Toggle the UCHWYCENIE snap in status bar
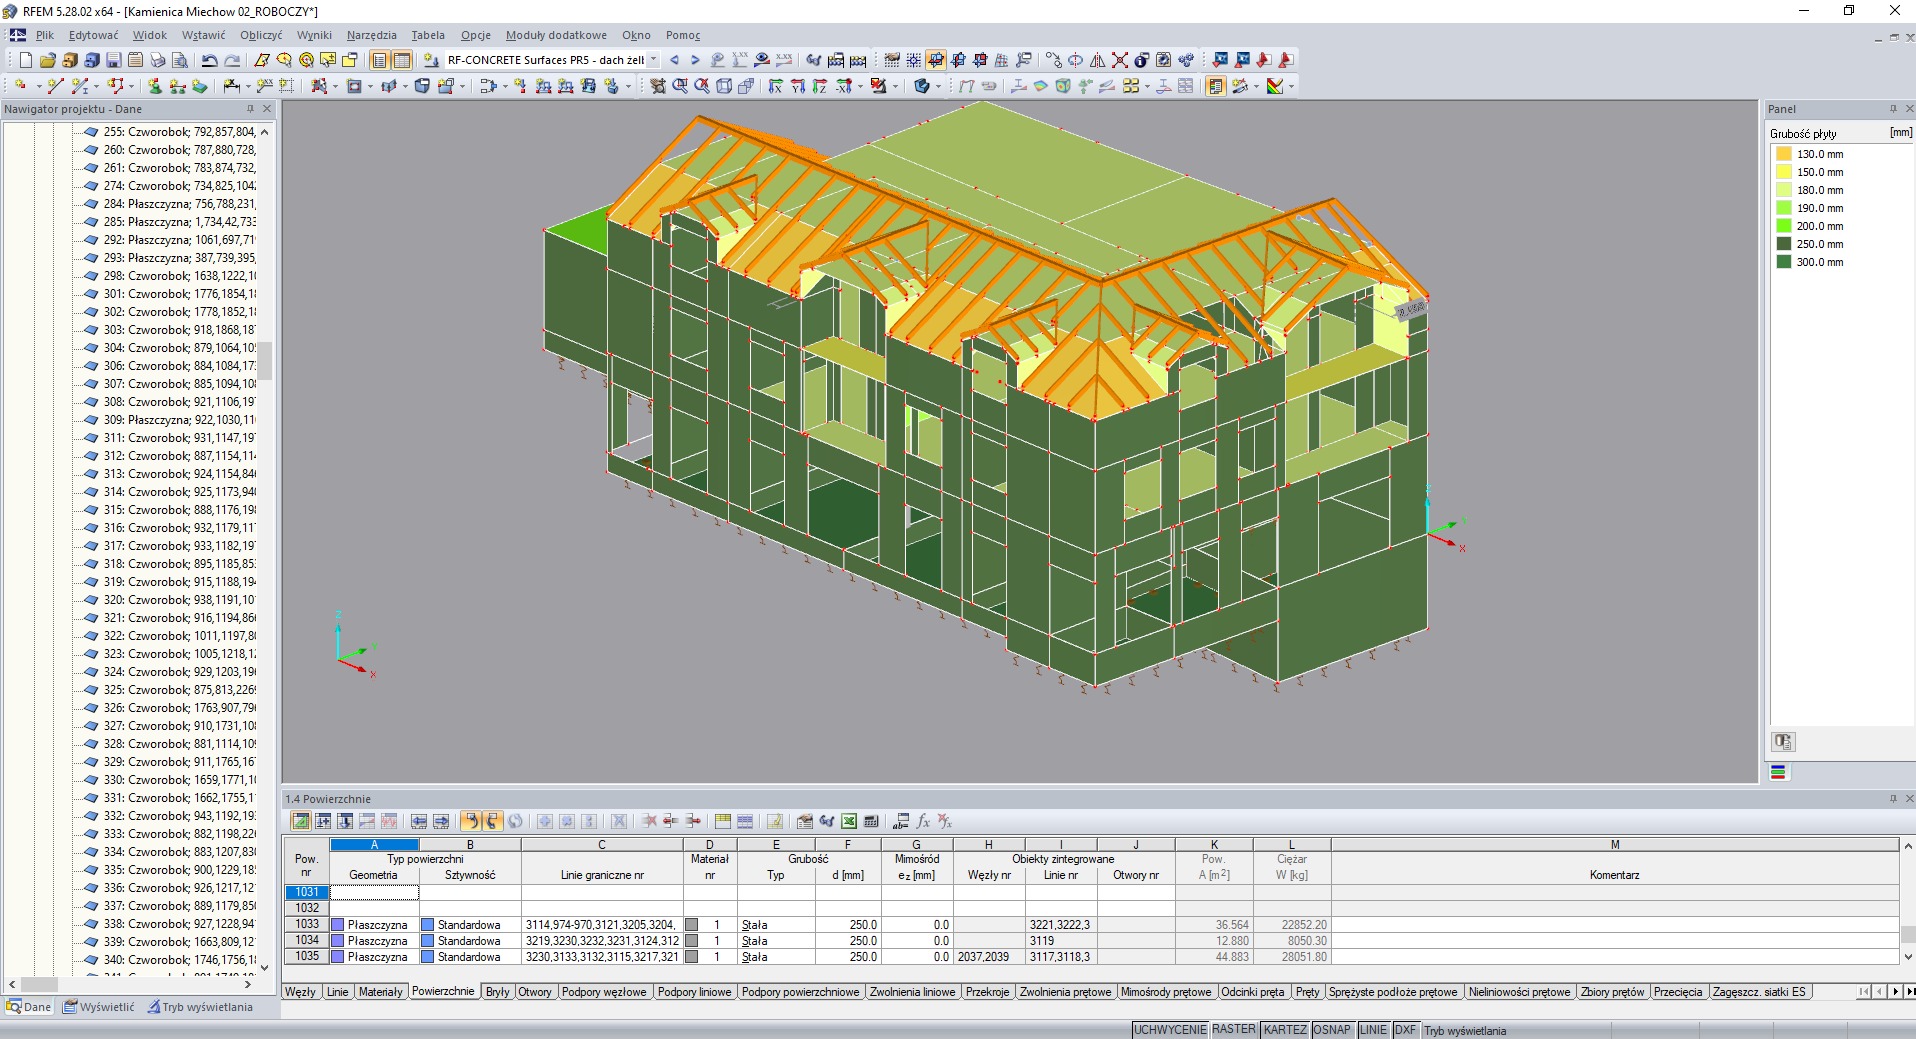 click(1169, 1030)
